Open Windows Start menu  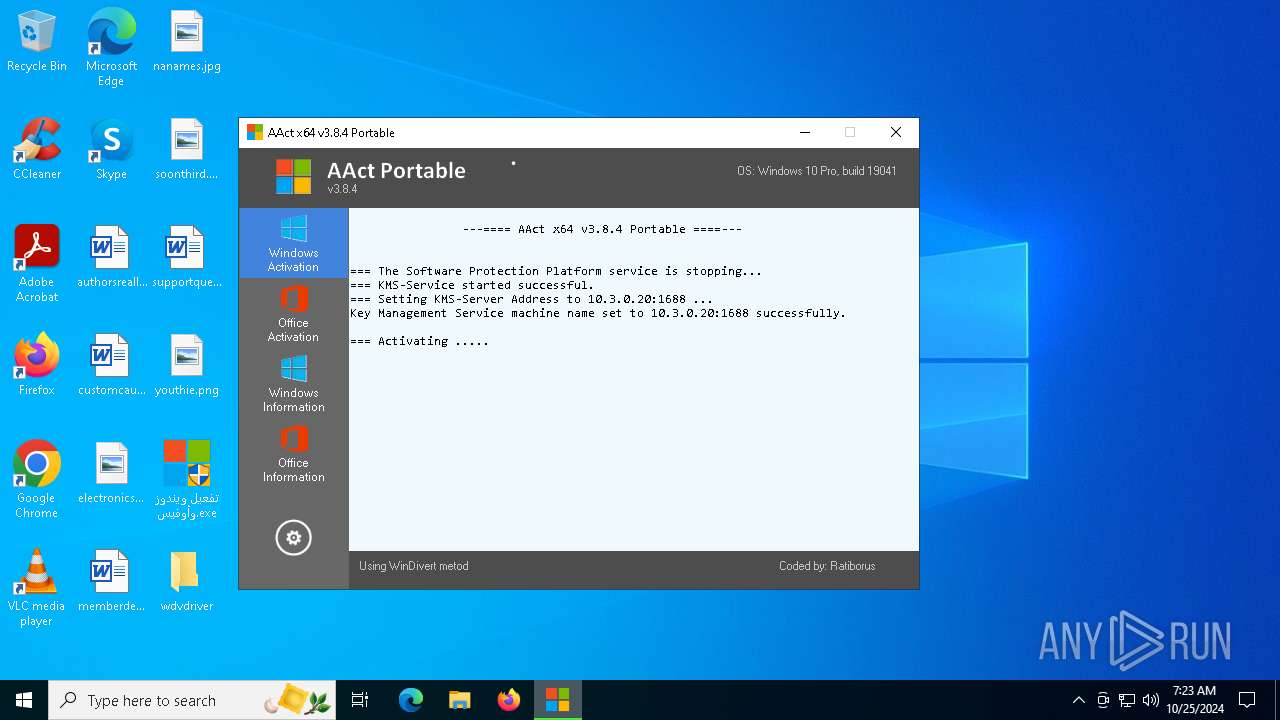(24, 700)
